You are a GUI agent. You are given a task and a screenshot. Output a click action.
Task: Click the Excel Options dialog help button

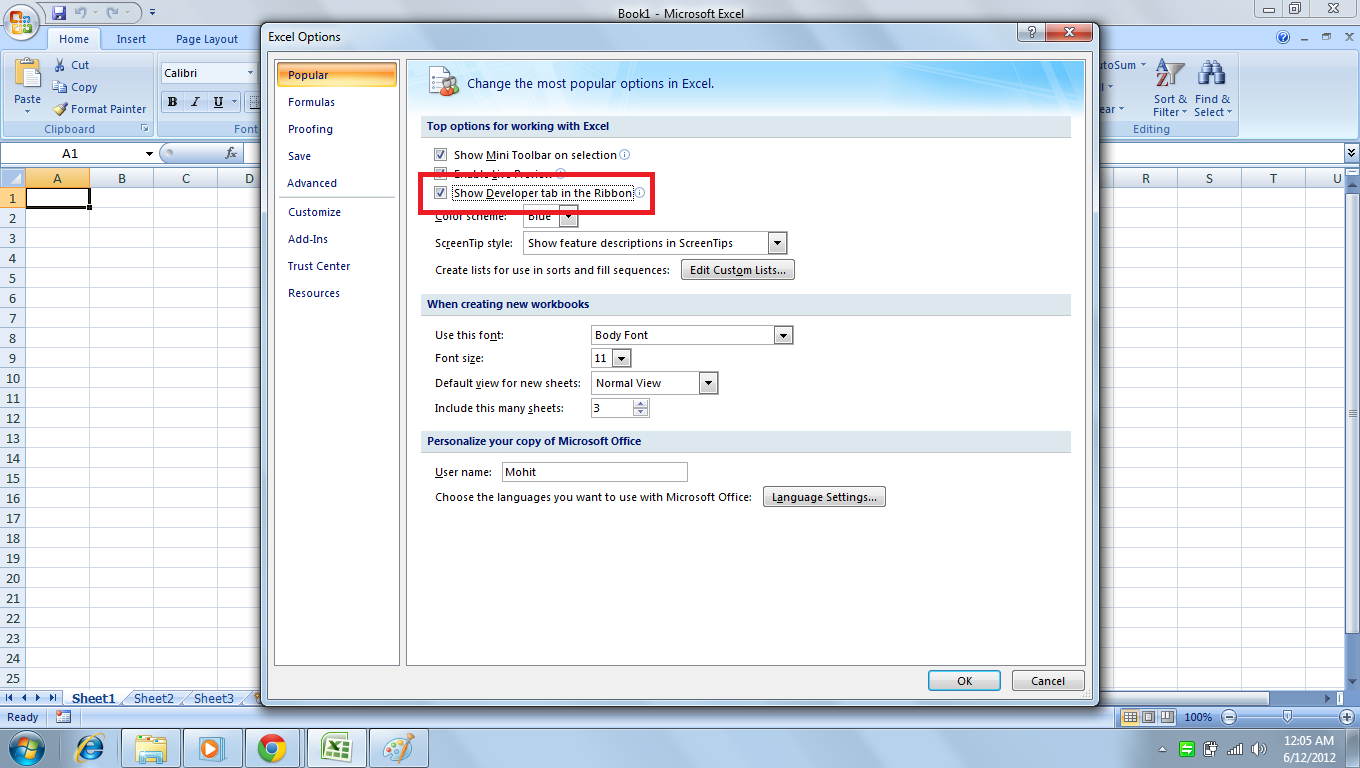[1031, 32]
